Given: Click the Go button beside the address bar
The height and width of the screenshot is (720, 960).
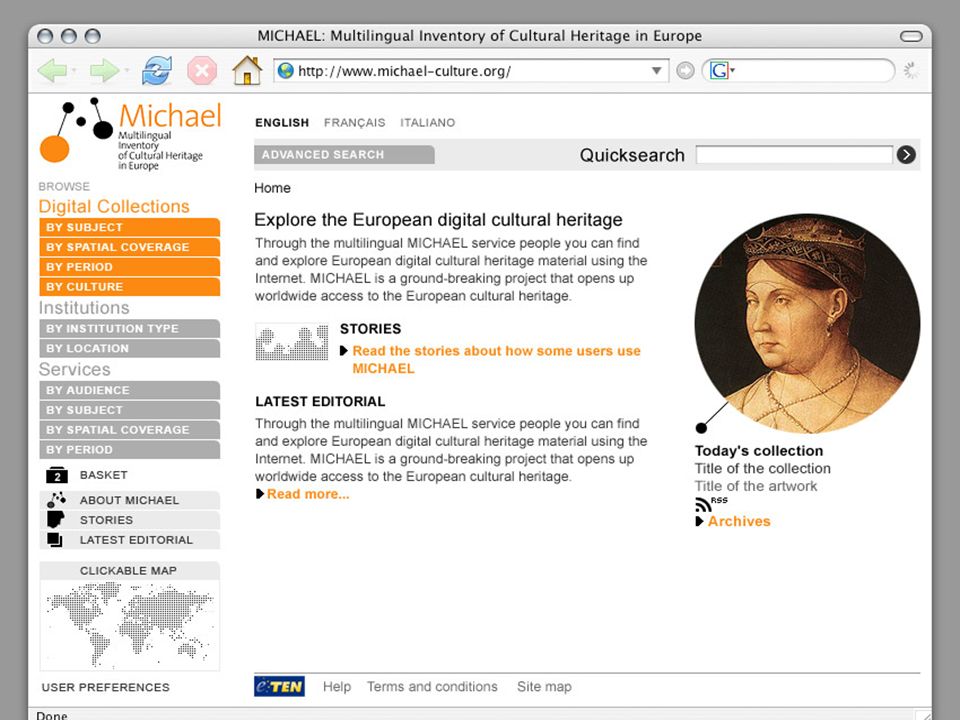Looking at the screenshot, I should point(685,71).
